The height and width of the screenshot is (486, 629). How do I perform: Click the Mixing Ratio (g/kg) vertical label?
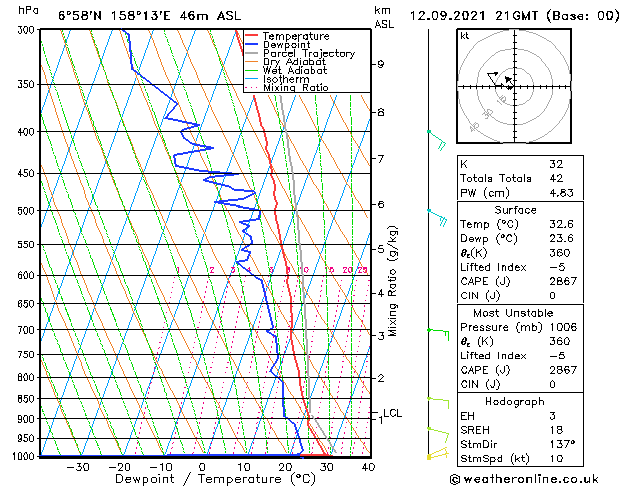click(x=392, y=281)
